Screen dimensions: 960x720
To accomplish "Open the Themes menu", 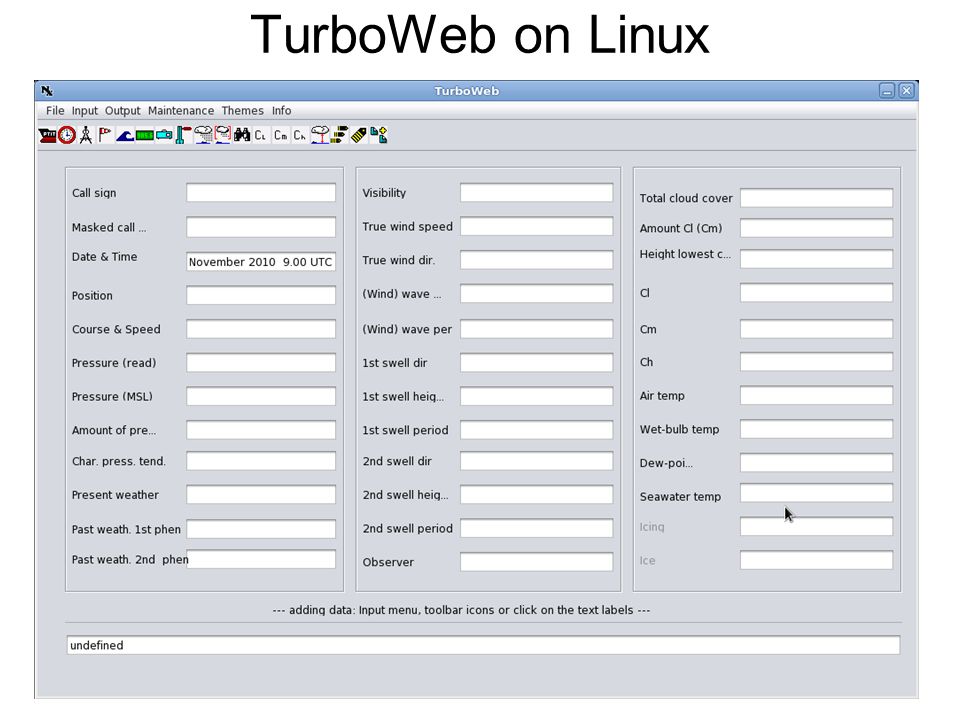I will pos(242,111).
